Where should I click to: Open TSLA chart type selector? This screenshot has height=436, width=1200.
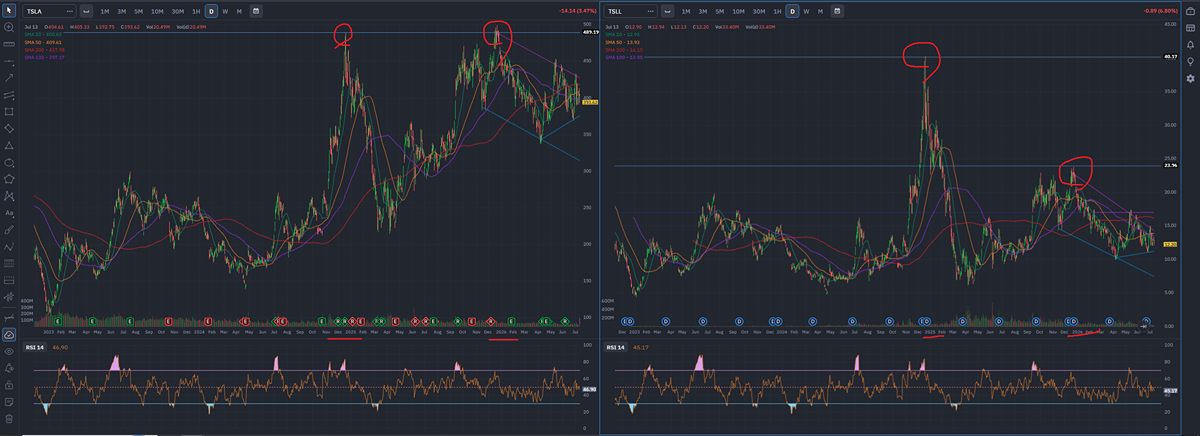pyautogui.click(x=87, y=11)
